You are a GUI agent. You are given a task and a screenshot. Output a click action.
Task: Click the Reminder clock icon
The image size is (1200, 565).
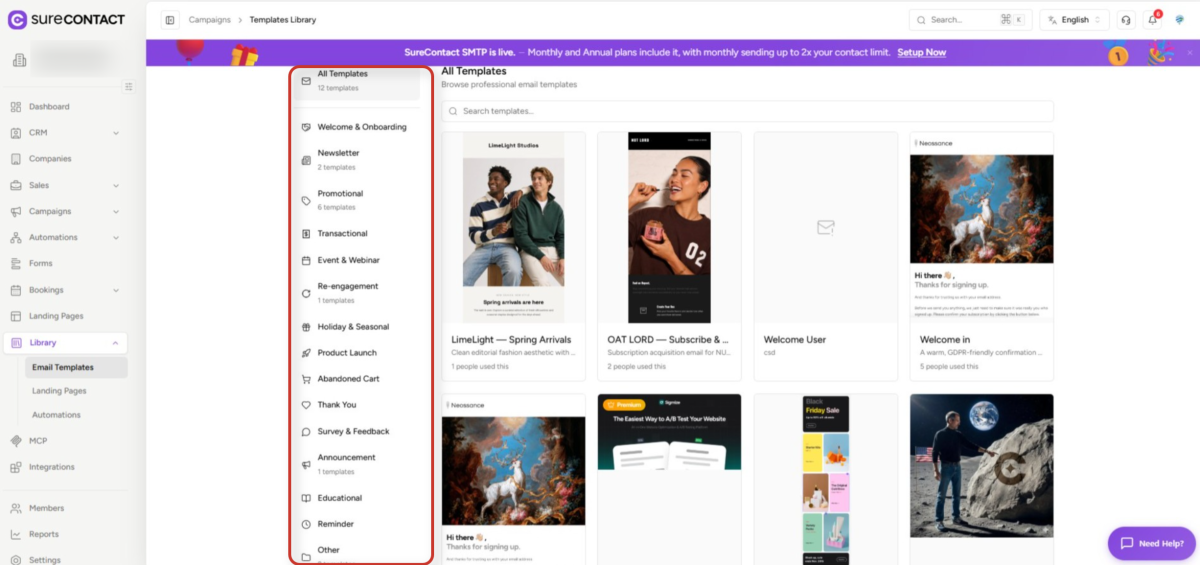(306, 524)
